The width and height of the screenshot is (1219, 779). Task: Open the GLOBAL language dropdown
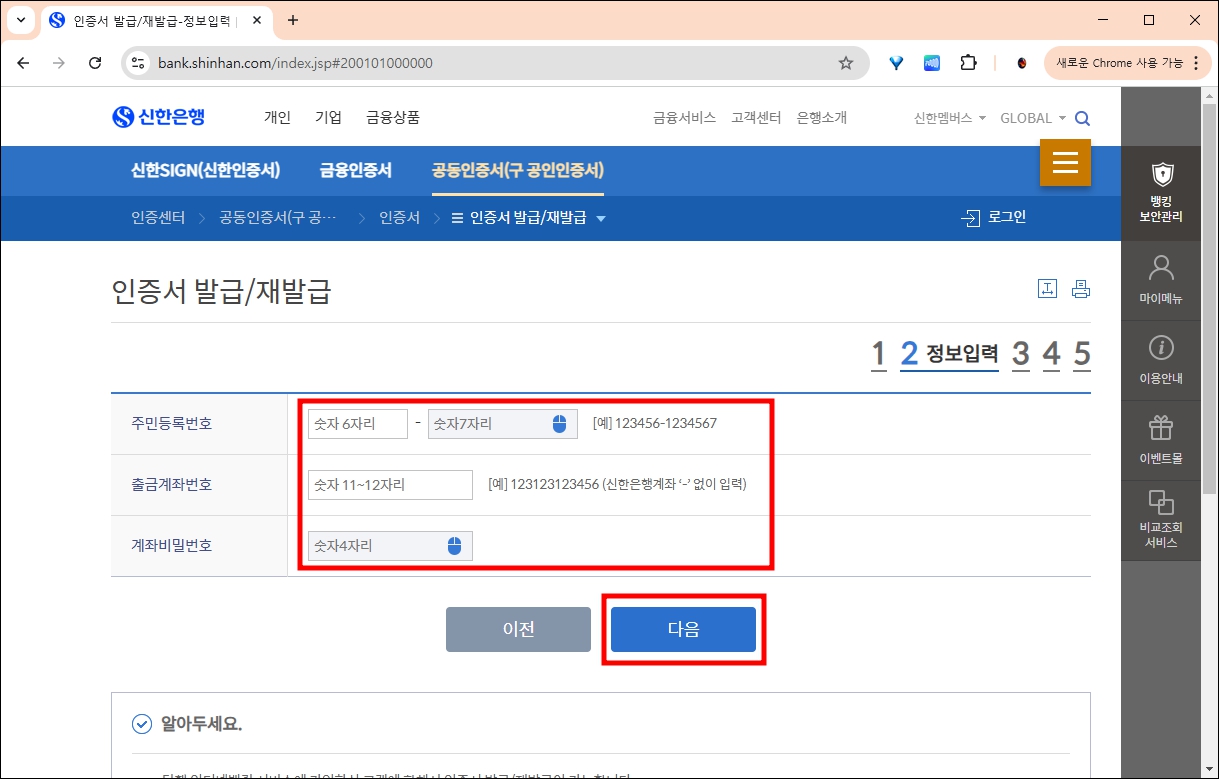tap(1030, 117)
